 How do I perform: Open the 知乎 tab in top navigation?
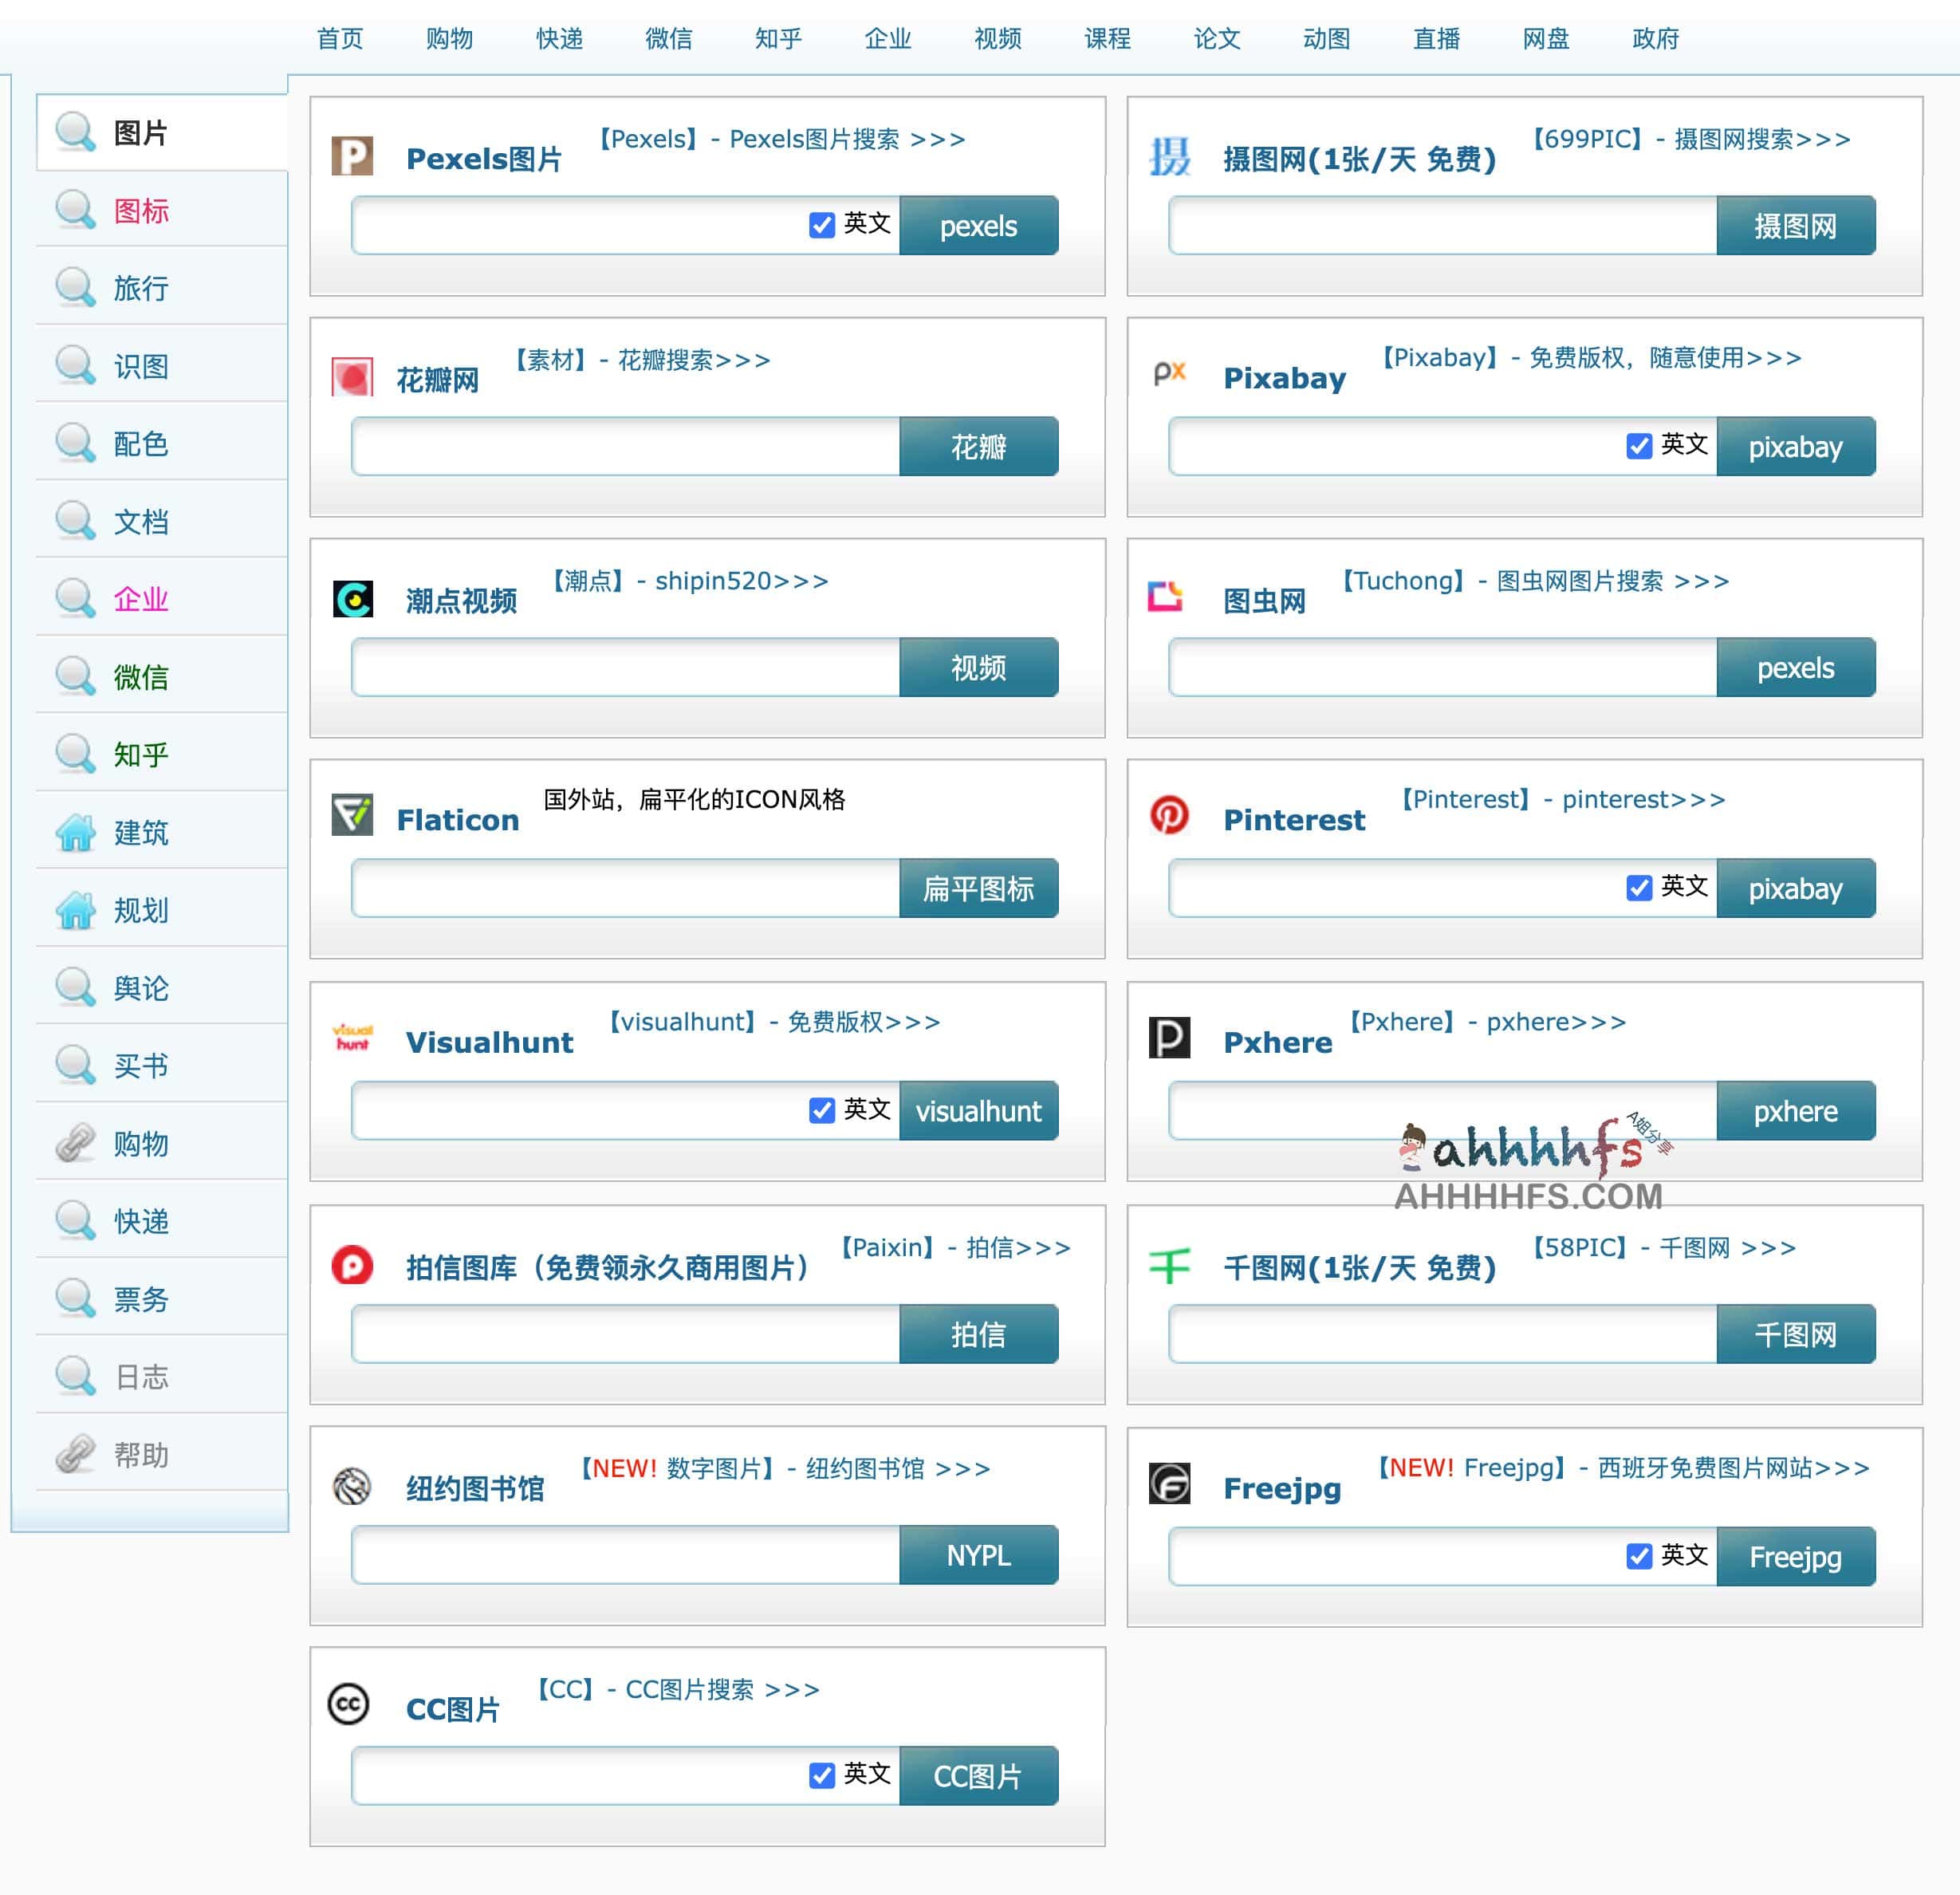(778, 39)
